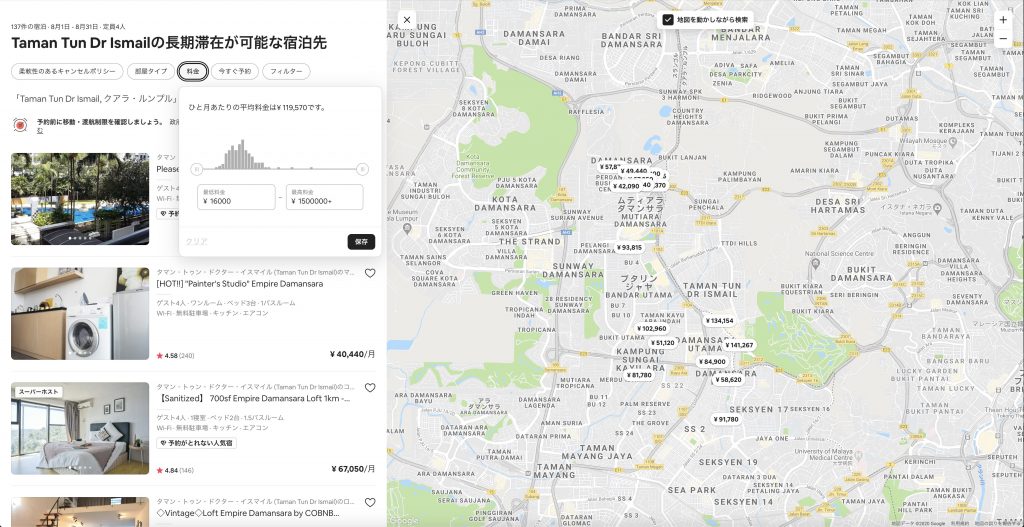Image resolution: width=1024 pixels, height=527 pixels.
Task: Click the 予約がとれない人気宿 badge on loft listing
Action: [x=197, y=443]
